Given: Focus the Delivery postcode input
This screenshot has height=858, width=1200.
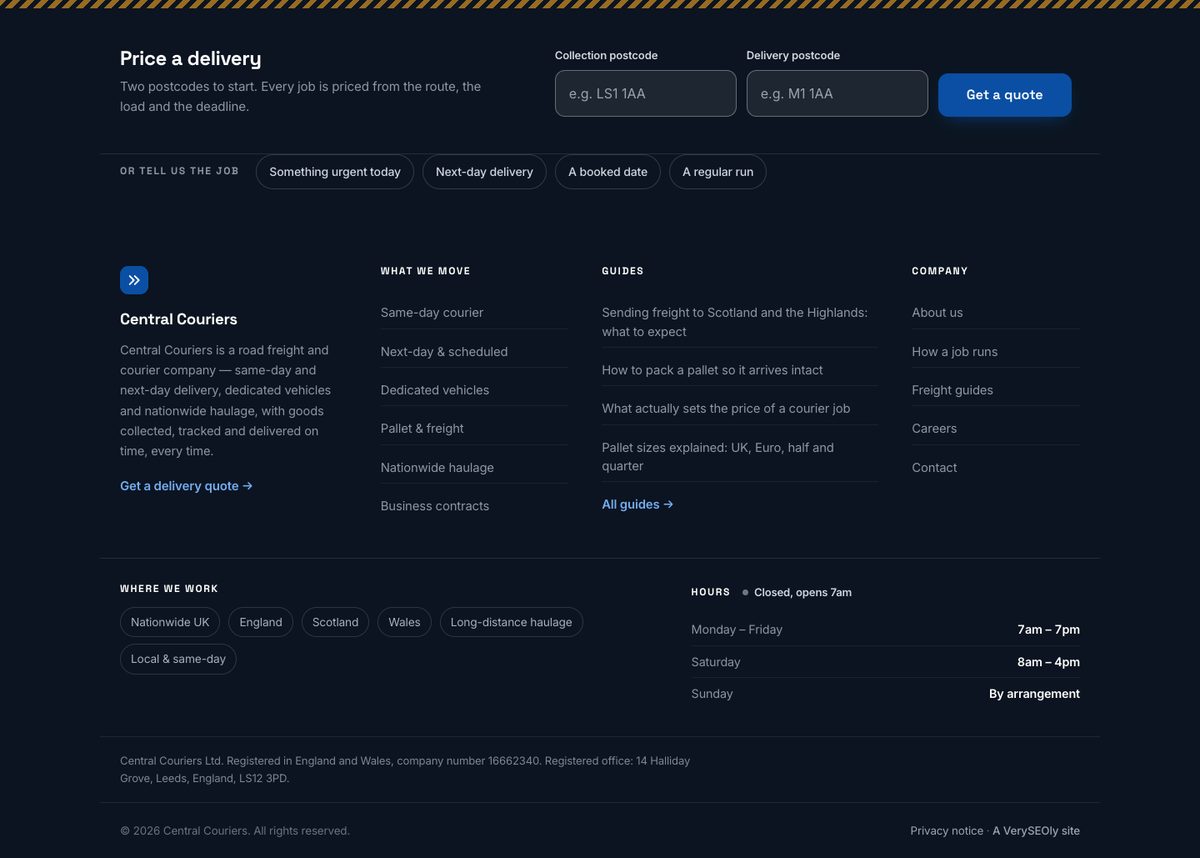Looking at the screenshot, I should coord(837,93).
